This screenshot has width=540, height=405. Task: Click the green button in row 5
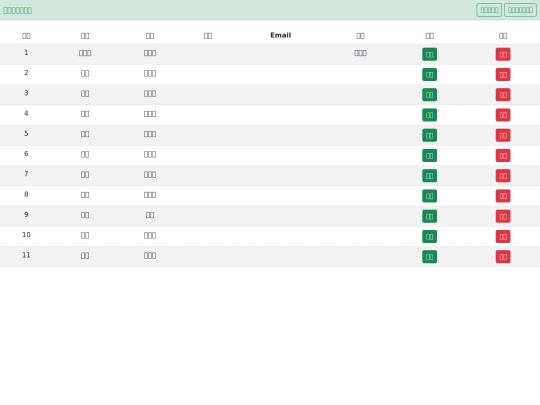coord(429,135)
